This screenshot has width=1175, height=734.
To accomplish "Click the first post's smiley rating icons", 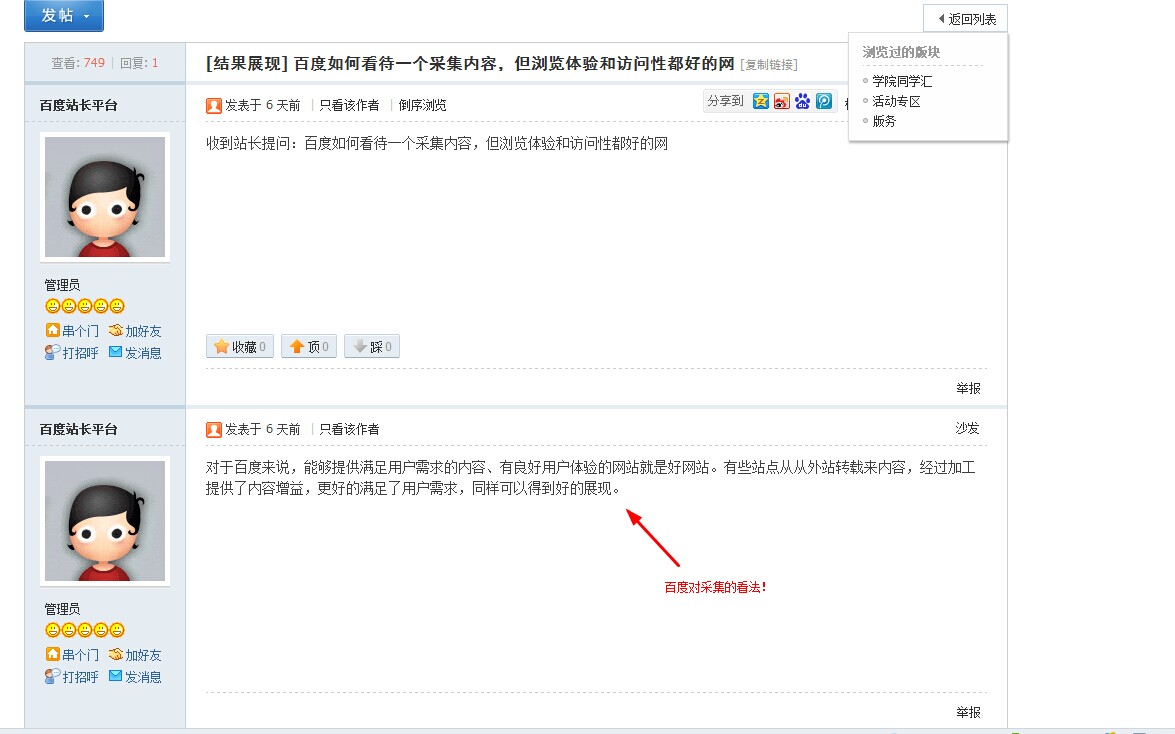I will (85, 306).
